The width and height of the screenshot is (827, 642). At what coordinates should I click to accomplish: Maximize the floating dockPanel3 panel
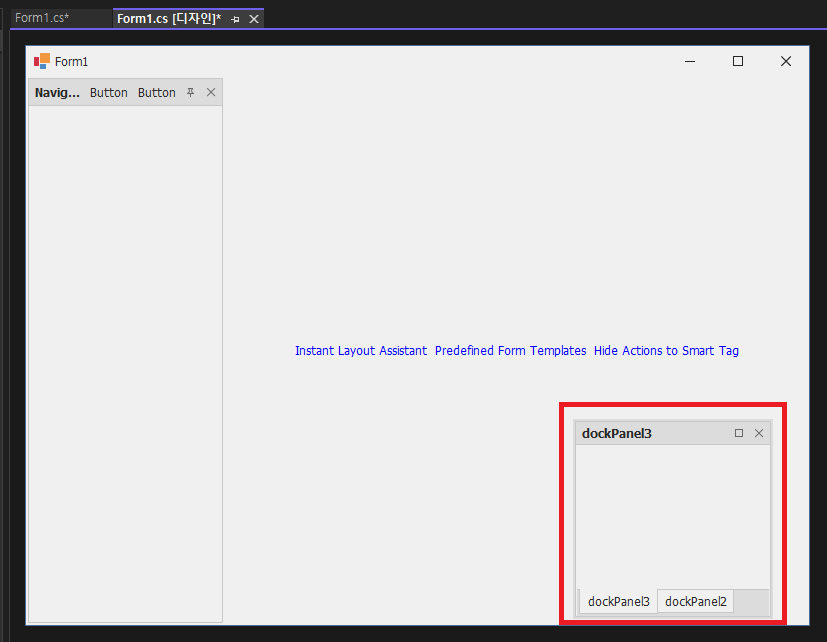(739, 433)
